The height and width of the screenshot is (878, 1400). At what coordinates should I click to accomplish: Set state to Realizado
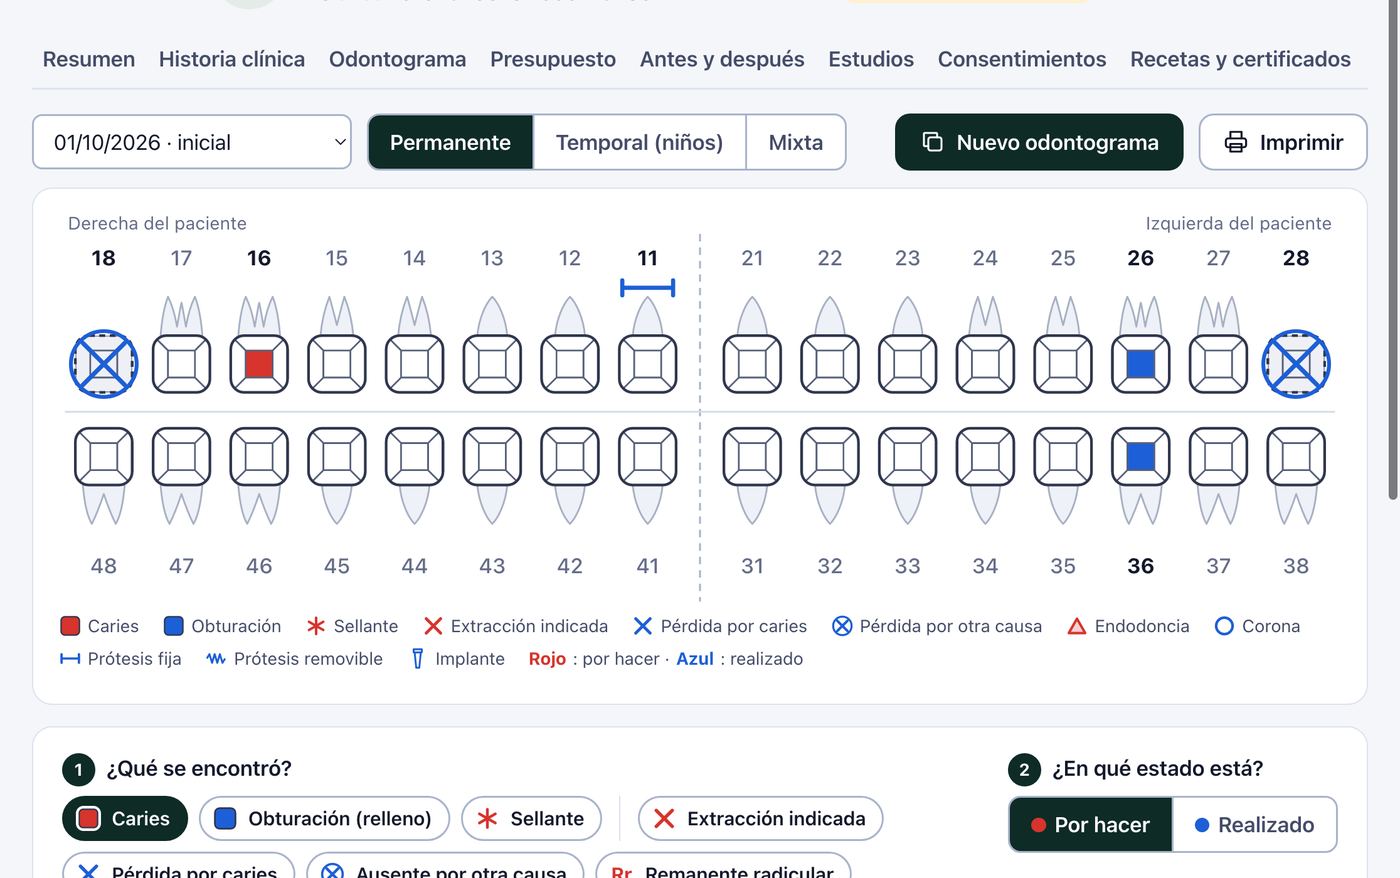pos(1254,825)
